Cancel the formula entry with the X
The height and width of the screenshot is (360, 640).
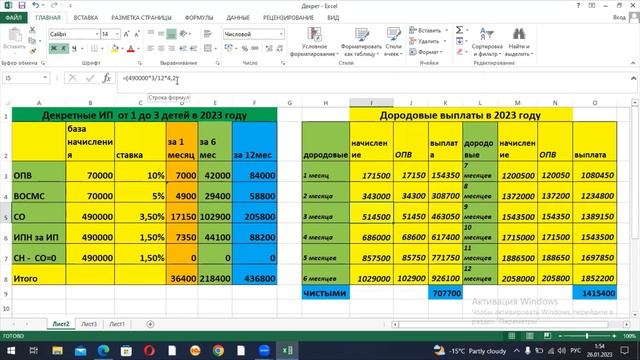tap(73, 78)
